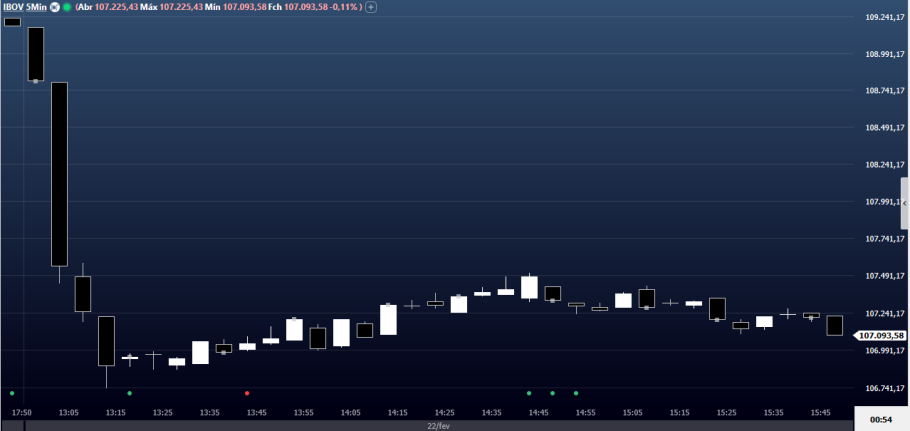The height and width of the screenshot is (431, 910).
Task: Click the green event dot near 13:15
Action: (129, 393)
